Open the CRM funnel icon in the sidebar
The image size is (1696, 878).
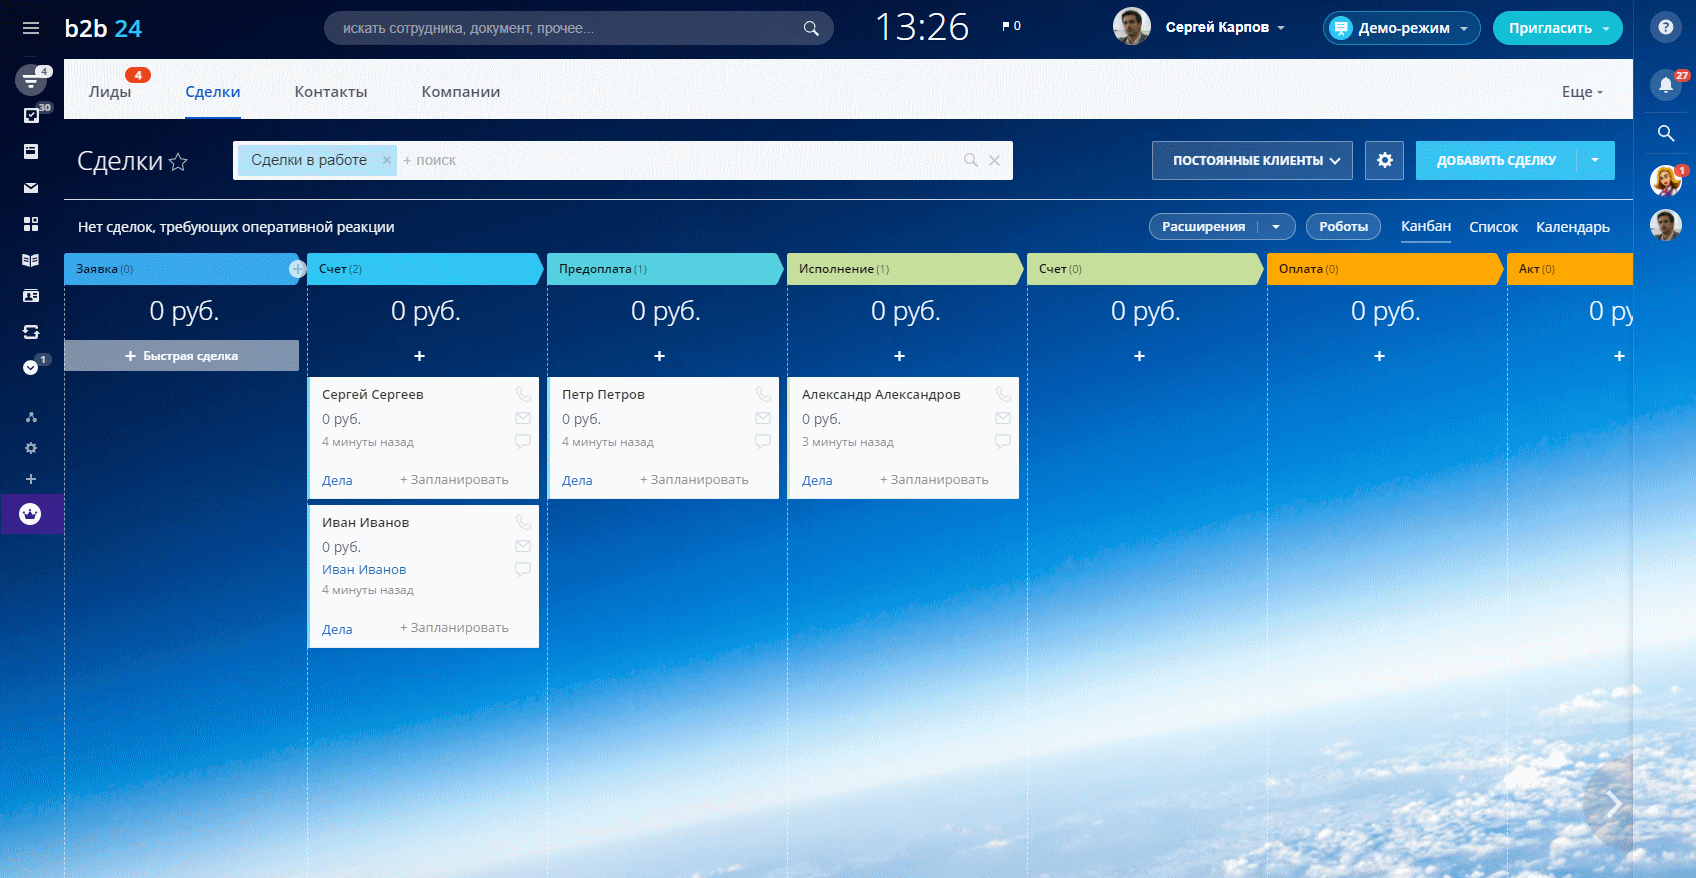pos(31,80)
